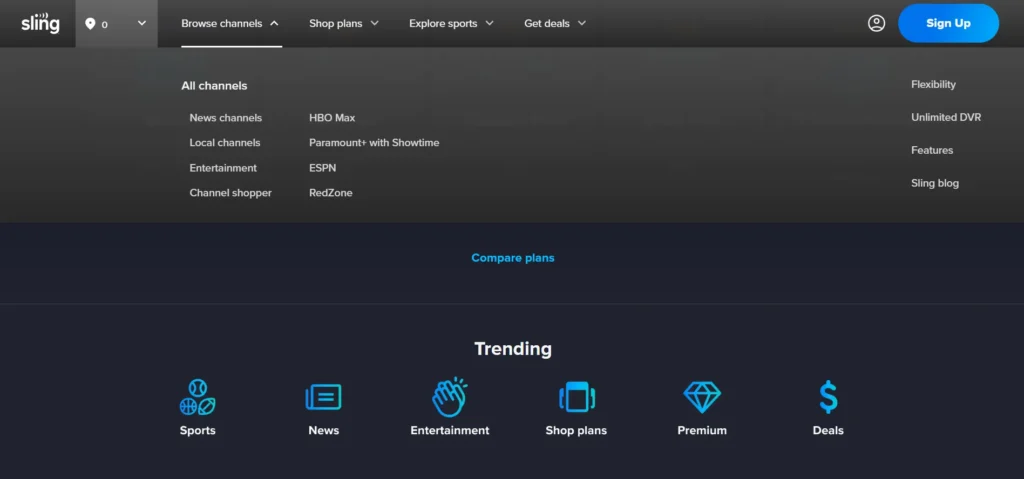Expand the Shop plans menu
This screenshot has width=1024, height=479.
tap(344, 23)
